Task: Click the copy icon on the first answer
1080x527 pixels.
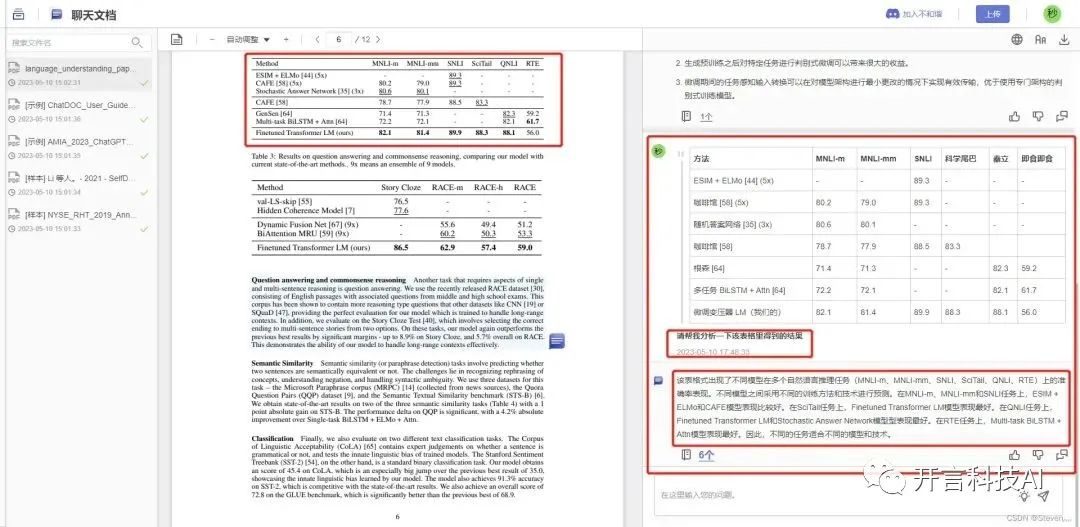Action: pos(1061,116)
